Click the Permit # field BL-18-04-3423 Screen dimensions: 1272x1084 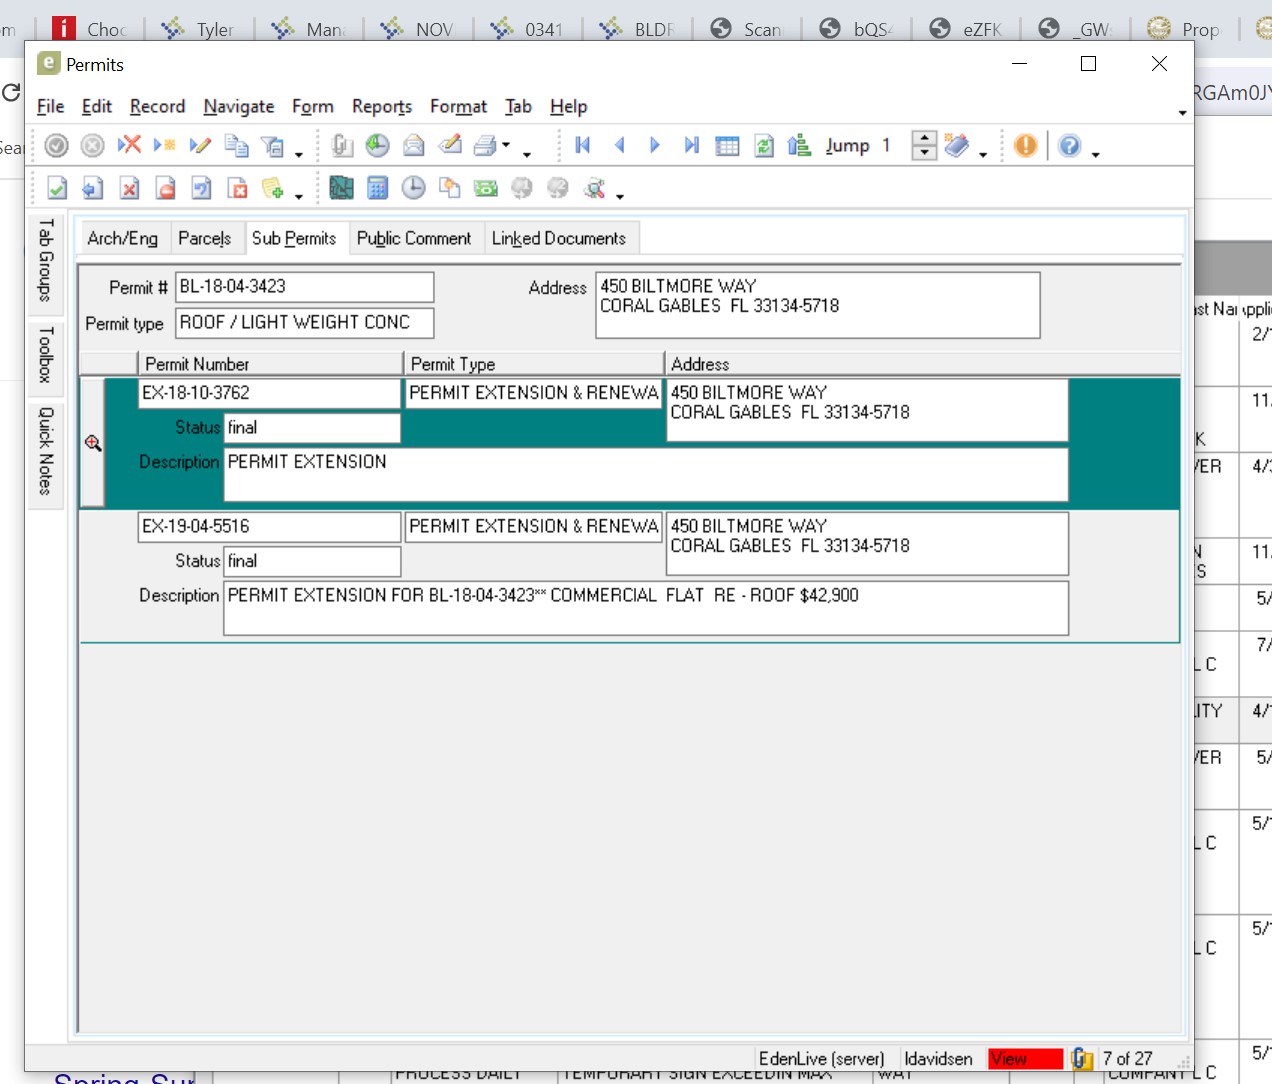[304, 287]
